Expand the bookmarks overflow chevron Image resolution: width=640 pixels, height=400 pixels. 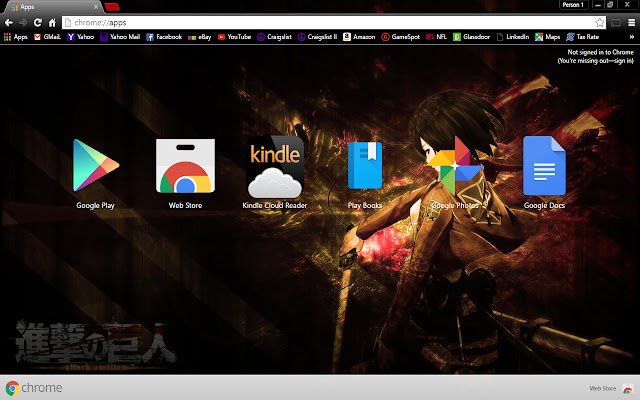tap(632, 37)
